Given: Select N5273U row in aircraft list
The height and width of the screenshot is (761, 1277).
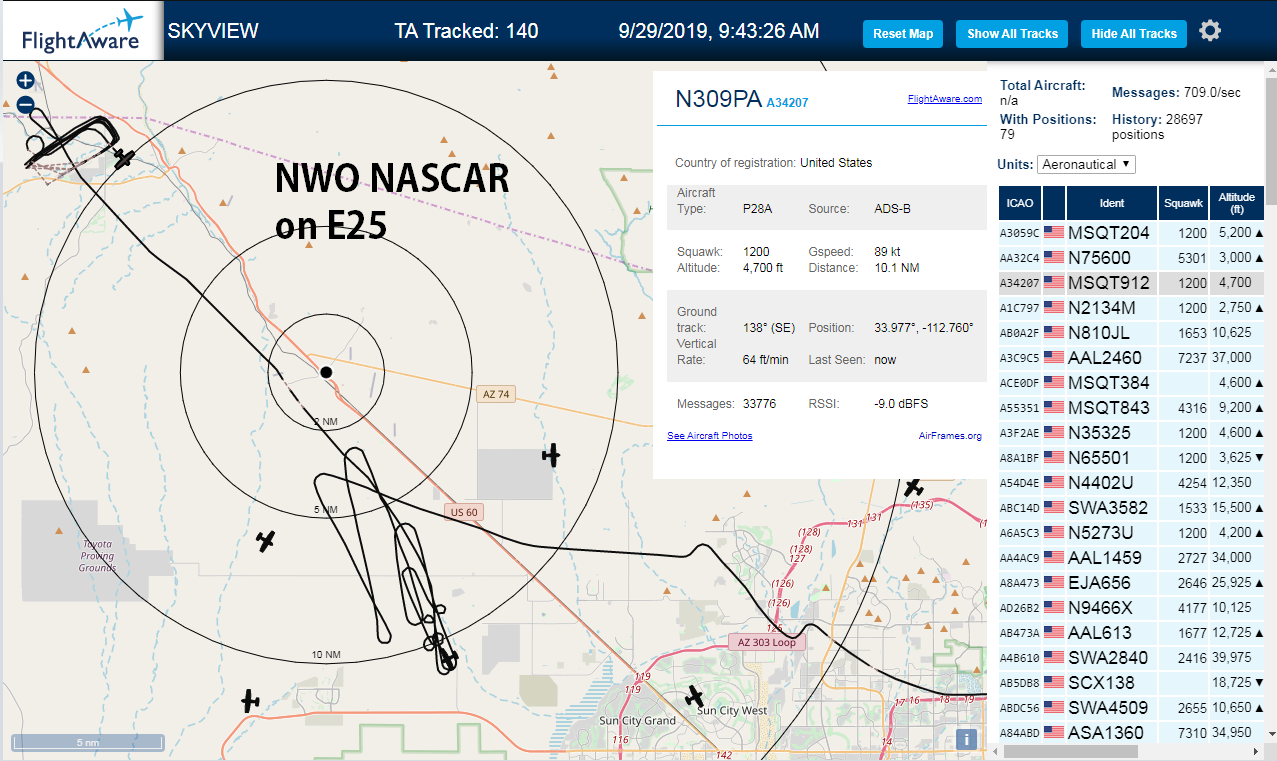Looking at the screenshot, I should [1132, 532].
